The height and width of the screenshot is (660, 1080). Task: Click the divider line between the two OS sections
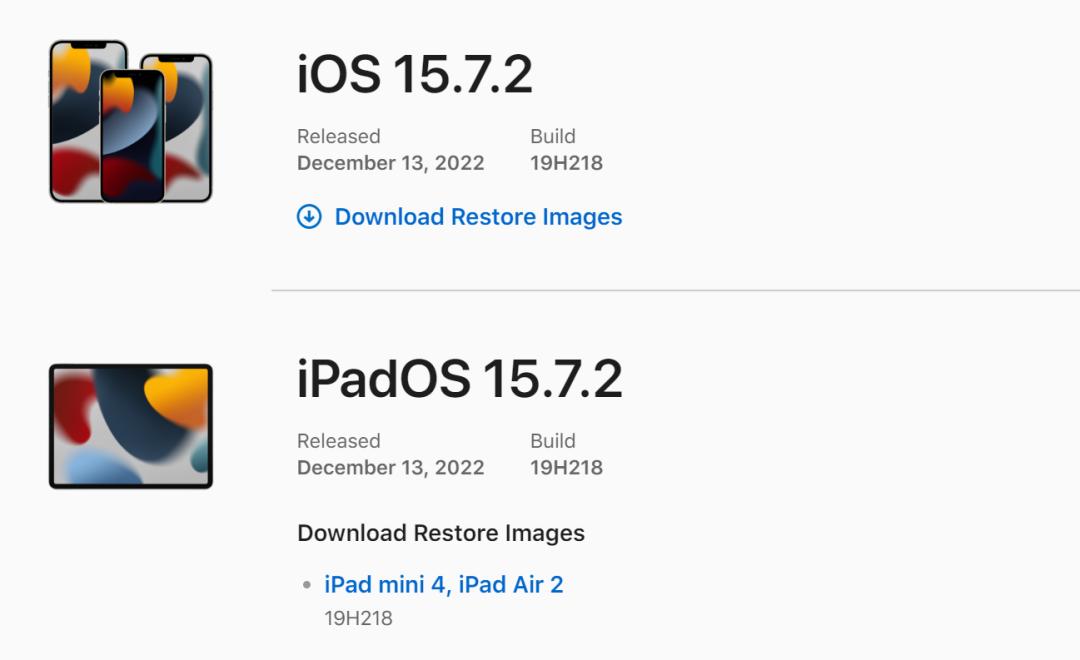[x=675, y=291]
